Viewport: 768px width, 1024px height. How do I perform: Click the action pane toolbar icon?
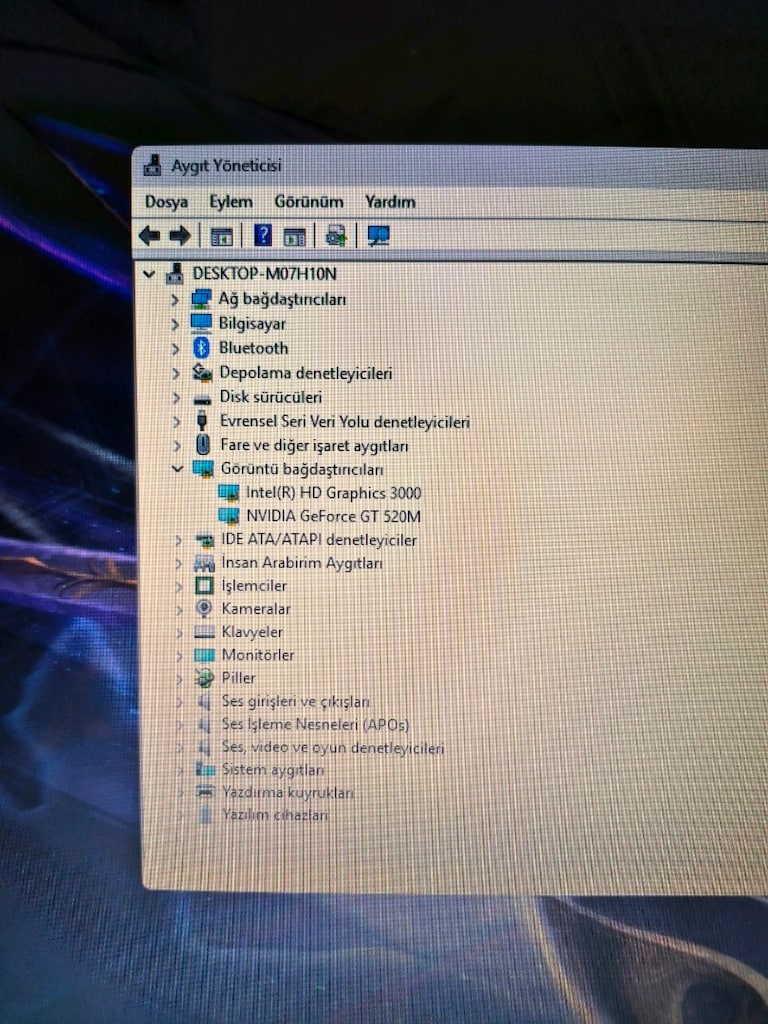pos(295,236)
